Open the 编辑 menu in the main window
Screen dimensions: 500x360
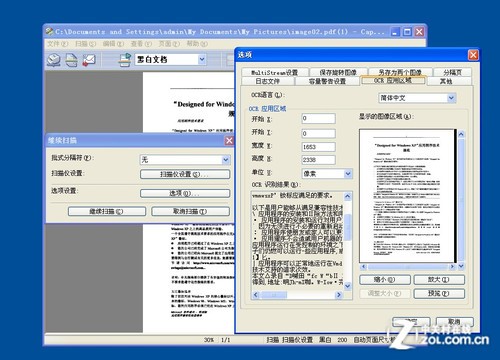click(x=113, y=44)
